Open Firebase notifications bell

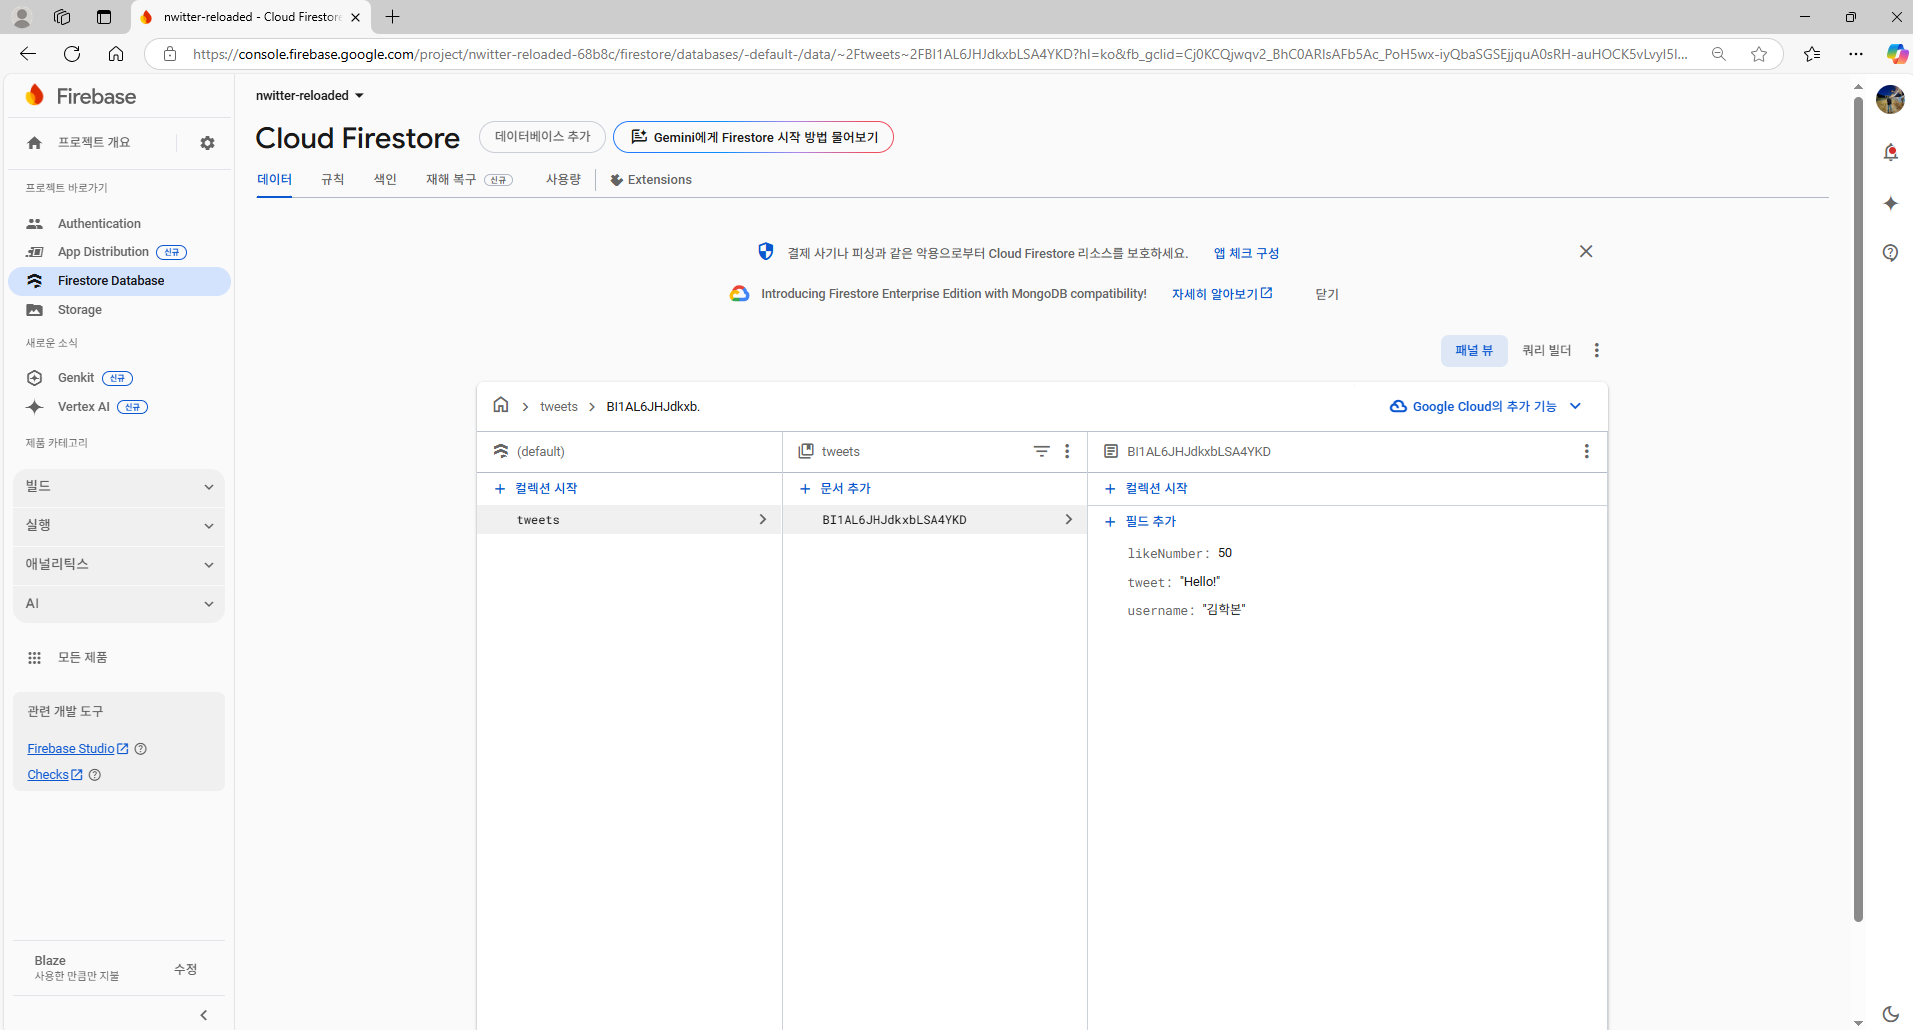1890,152
